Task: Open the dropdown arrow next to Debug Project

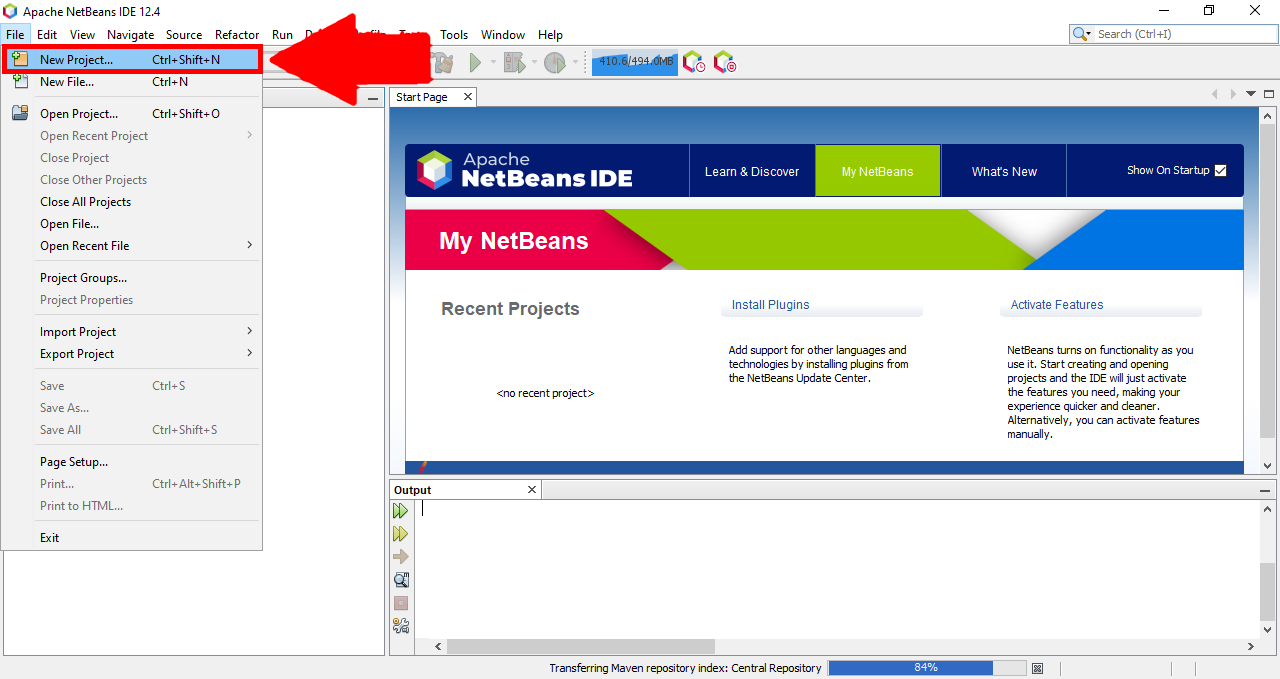Action: tap(534, 63)
